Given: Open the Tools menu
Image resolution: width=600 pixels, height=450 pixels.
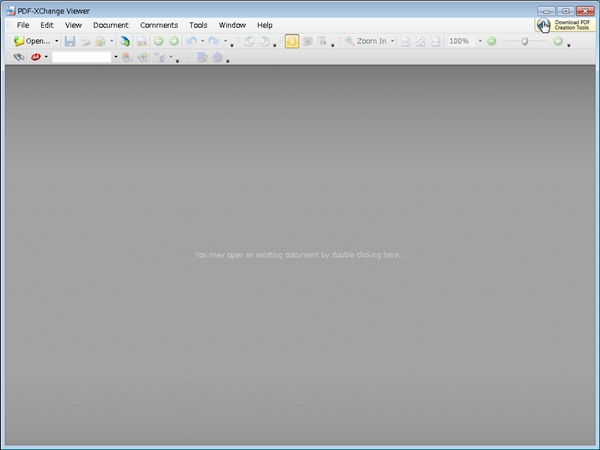Looking at the screenshot, I should point(198,25).
